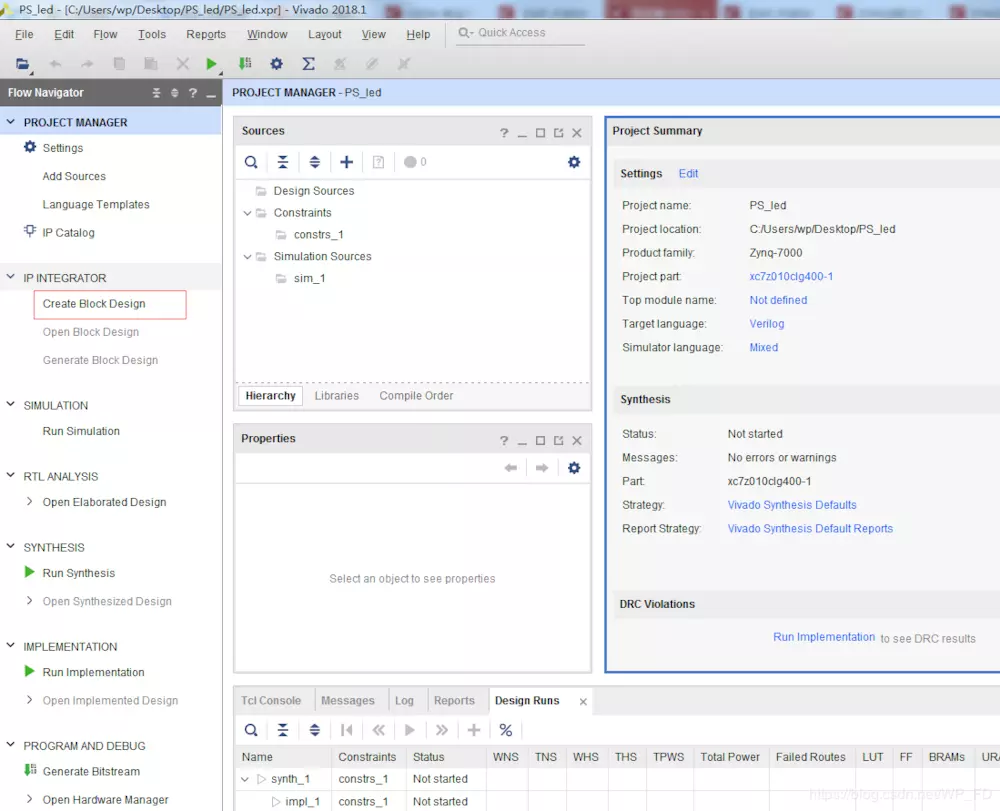Open the File menu
1000x811 pixels.
pos(24,34)
